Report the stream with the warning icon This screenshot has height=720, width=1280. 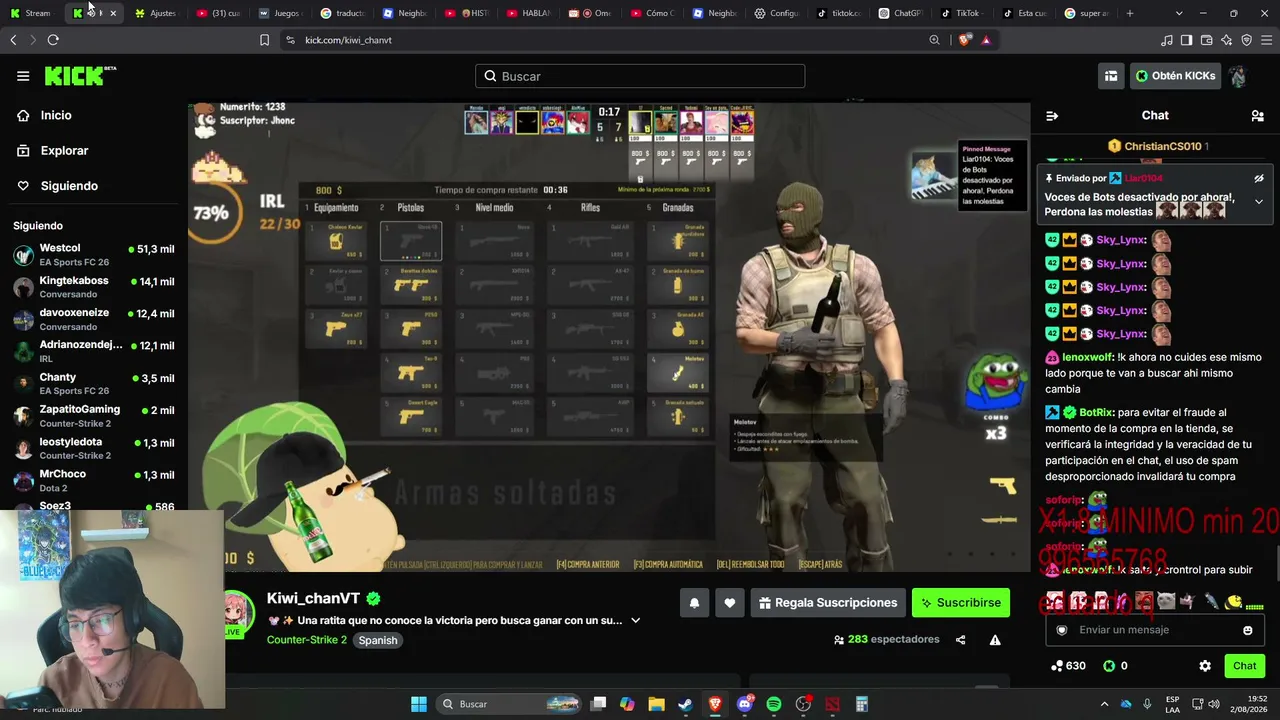(995, 640)
